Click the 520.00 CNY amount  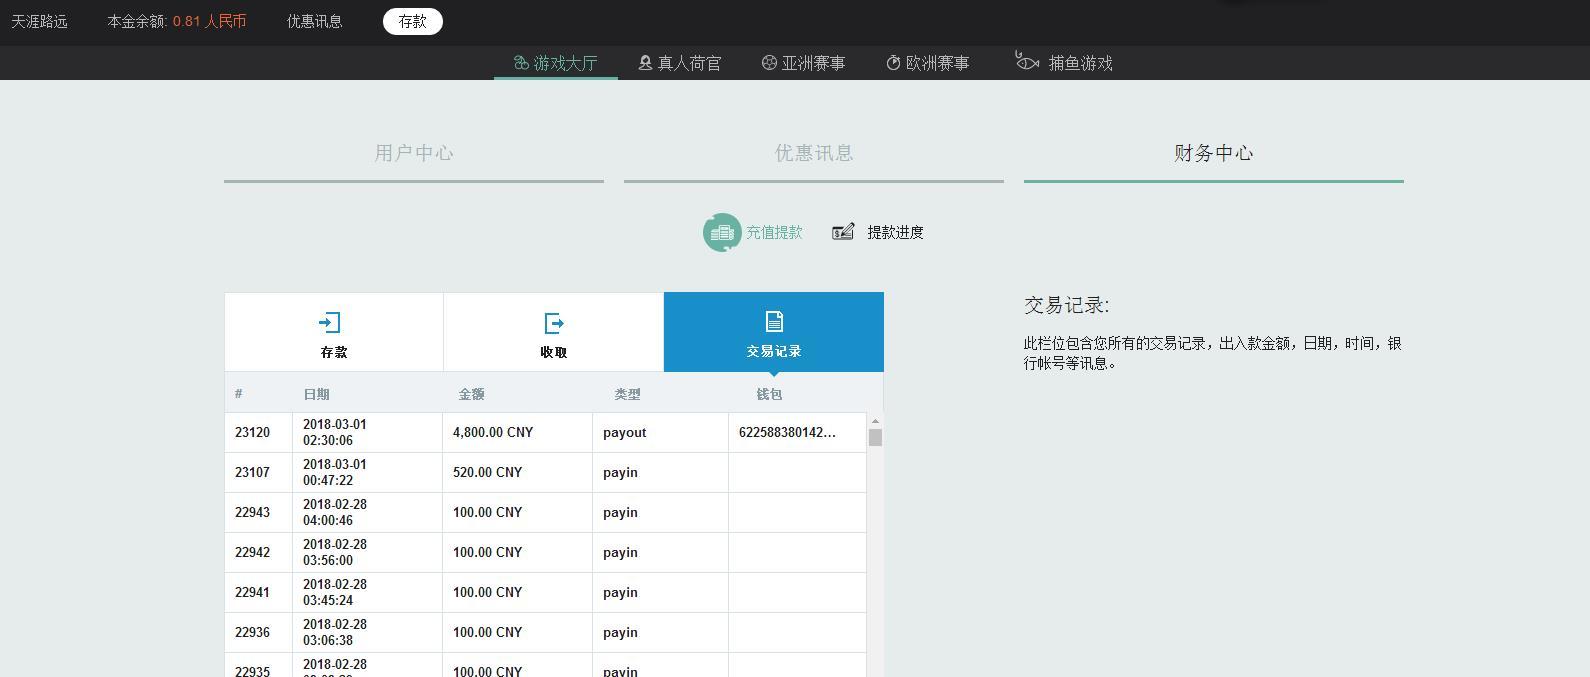coord(488,472)
